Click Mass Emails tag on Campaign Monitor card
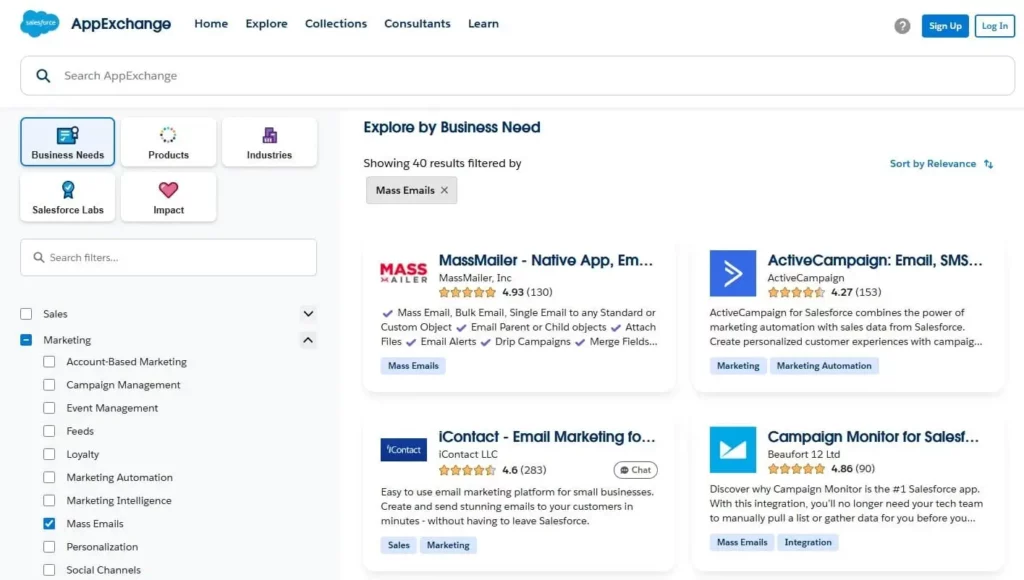The image size is (1024, 580). click(742, 542)
